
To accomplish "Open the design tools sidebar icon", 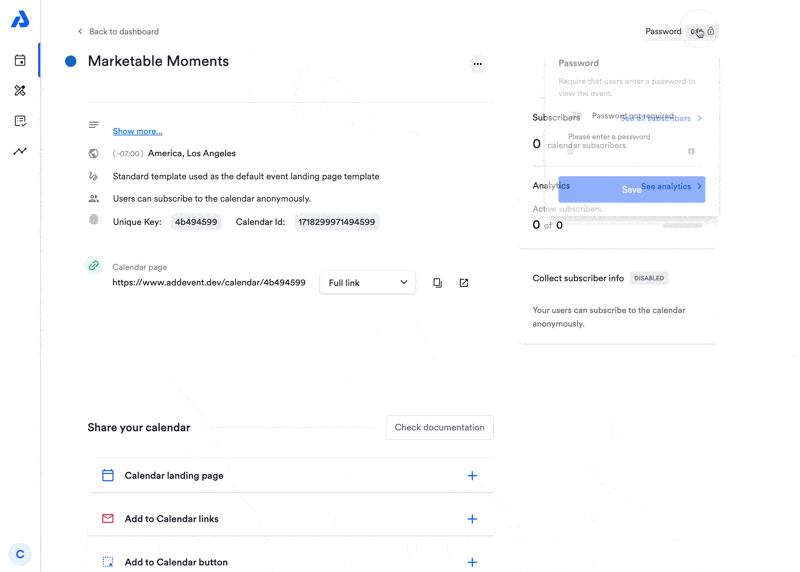I will point(20,90).
